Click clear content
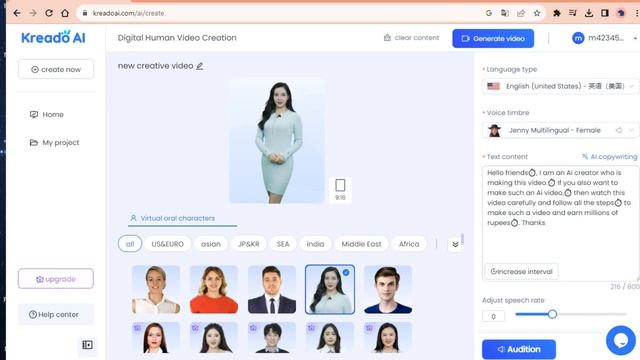This screenshot has height=360, width=640. 411,38
